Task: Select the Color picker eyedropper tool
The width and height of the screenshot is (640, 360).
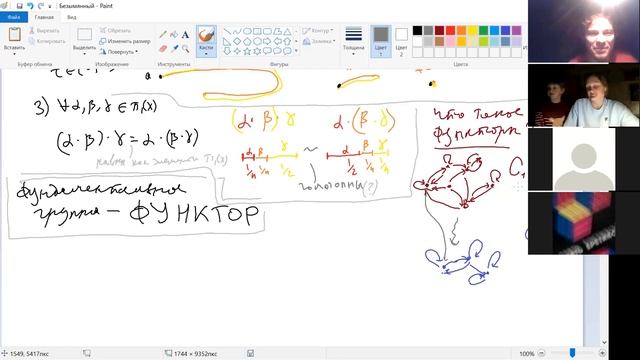Action: click(174, 49)
